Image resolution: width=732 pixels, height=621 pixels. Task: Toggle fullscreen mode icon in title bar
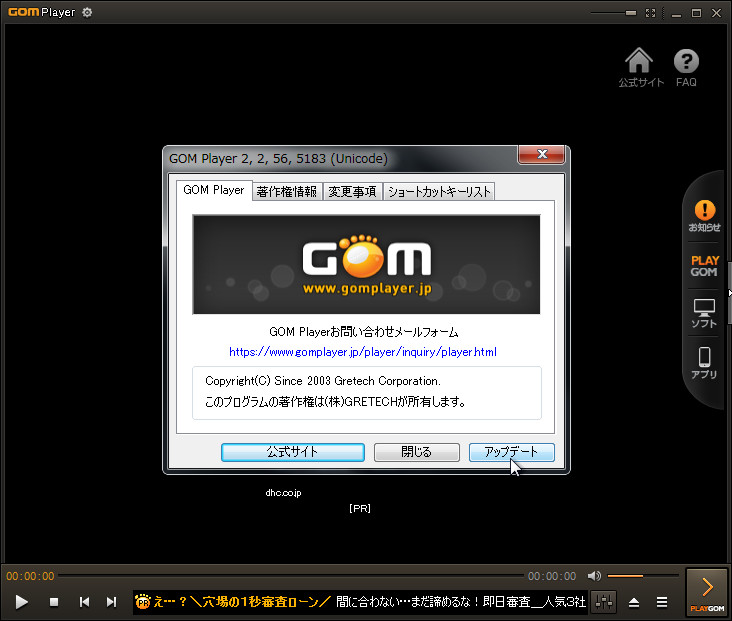(x=650, y=13)
